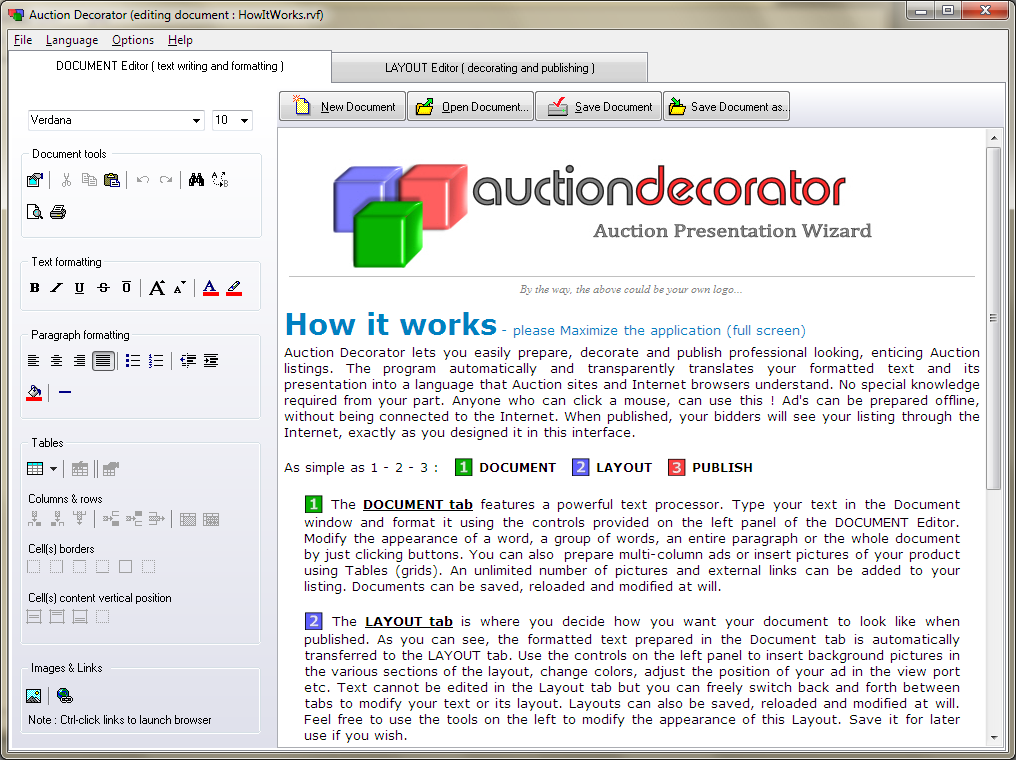
Task: Open the Verdana font name dropdown
Action: click(196, 120)
